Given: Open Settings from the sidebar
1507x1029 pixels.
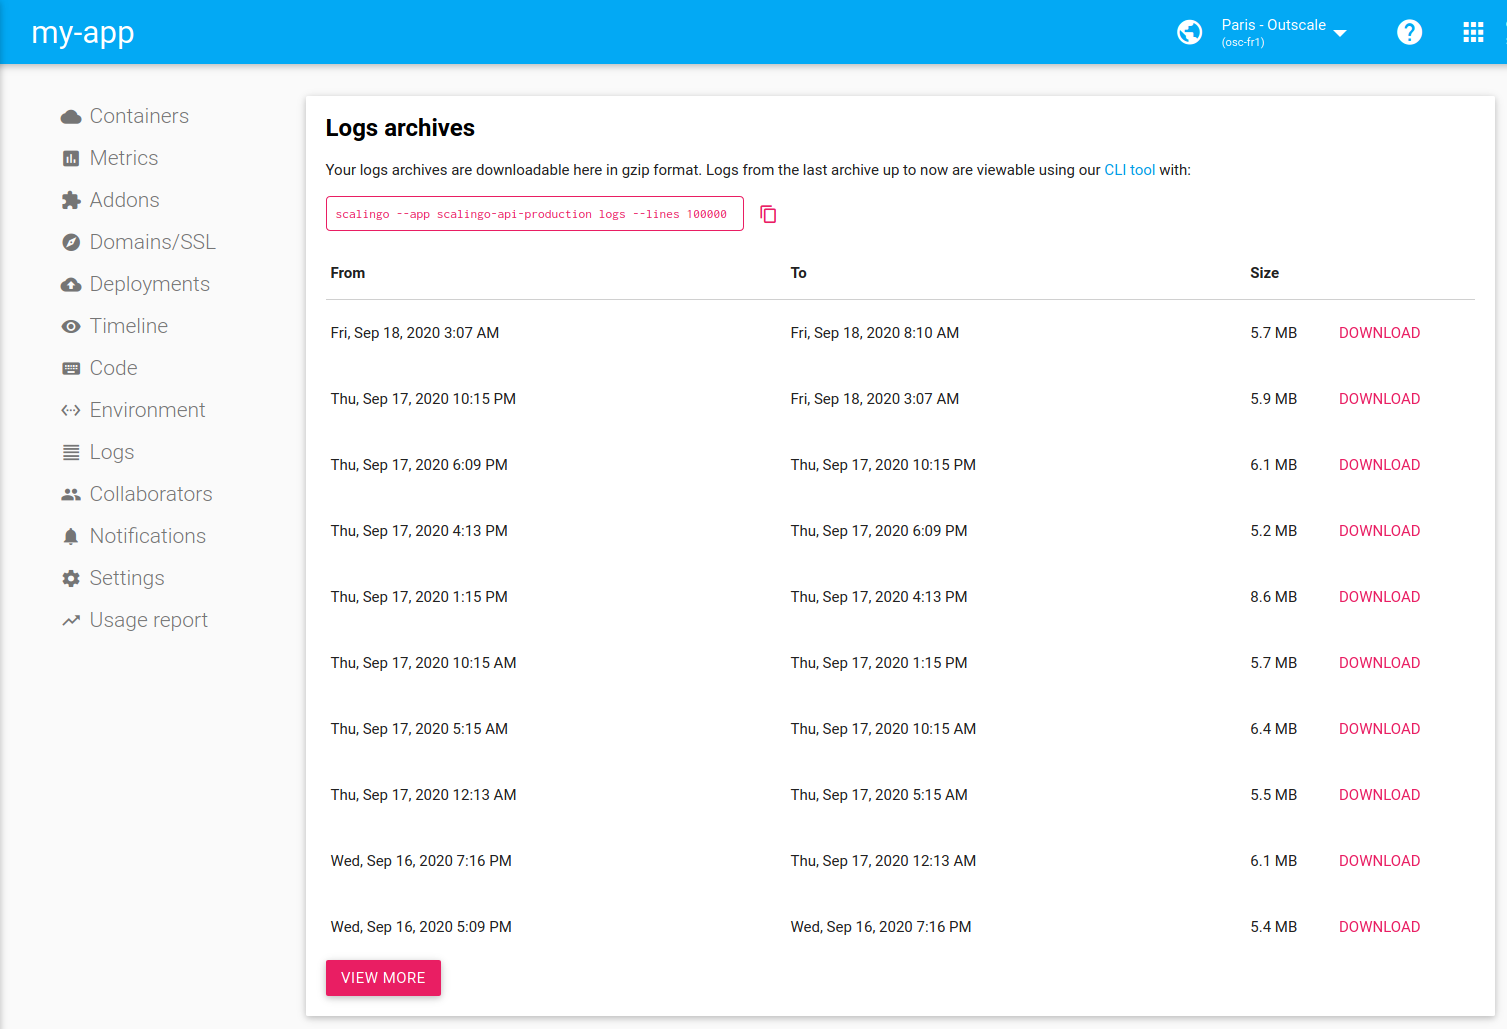Looking at the screenshot, I should (127, 578).
